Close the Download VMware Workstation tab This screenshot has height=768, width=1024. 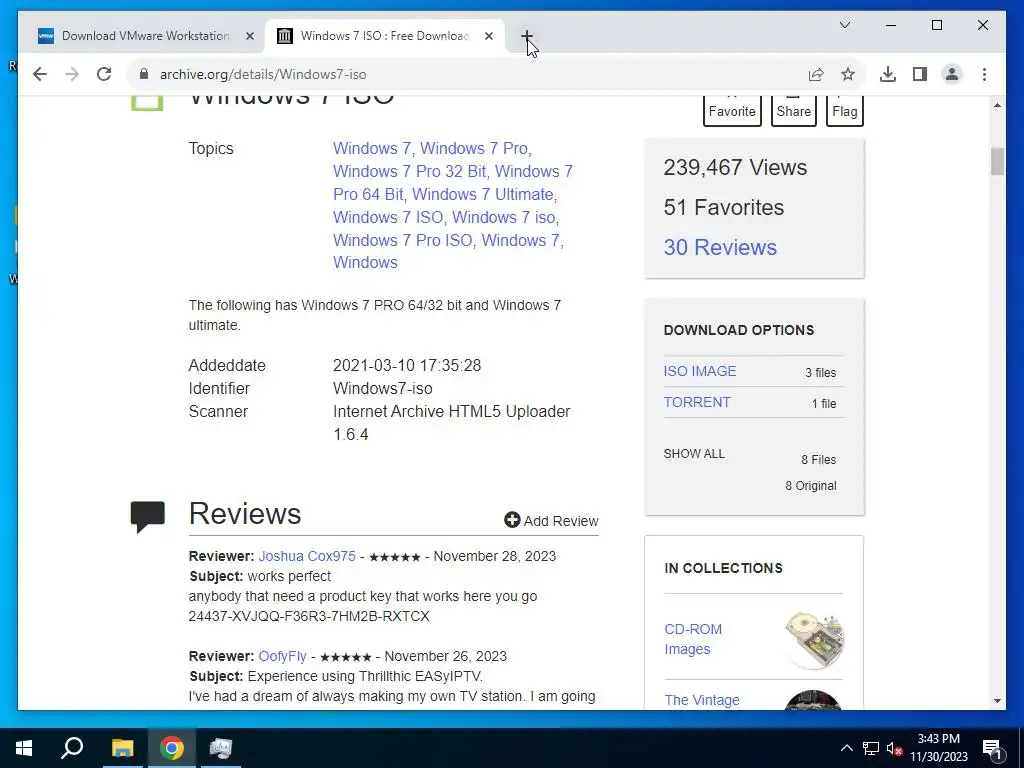click(x=249, y=36)
